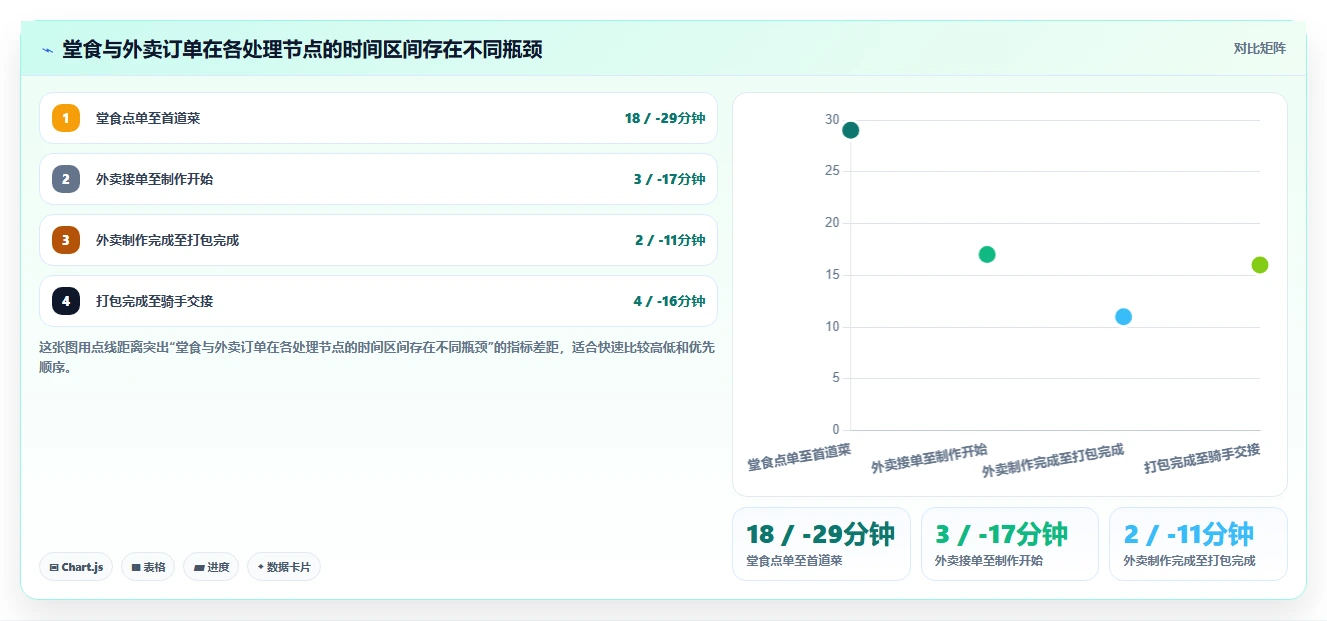Viewport: 1327px width, 621px height.
Task: Click the brown number 3 badge
Action: (x=66, y=240)
